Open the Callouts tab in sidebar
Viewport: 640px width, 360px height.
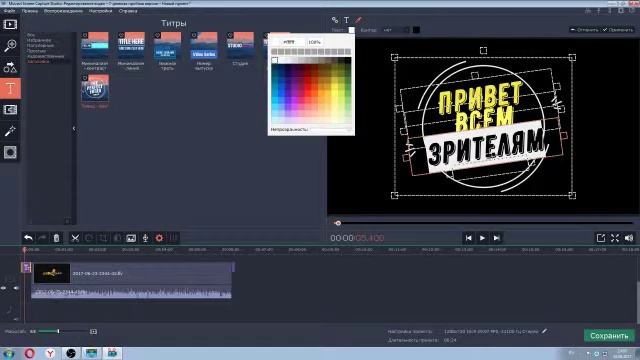click(10, 109)
